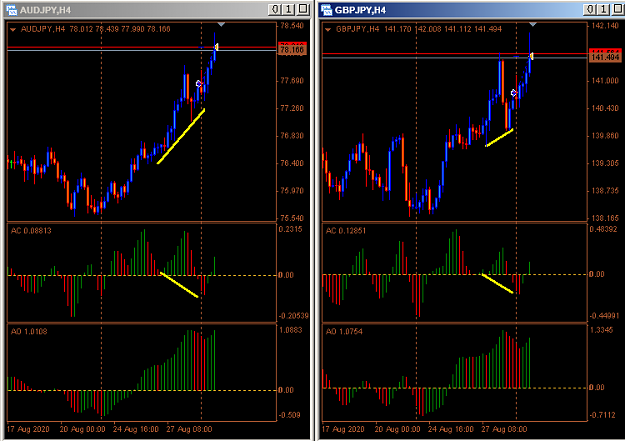The width and height of the screenshot is (625, 441).
Task: Click the white trade arrow marker on AUDJPY
Action: [199, 83]
